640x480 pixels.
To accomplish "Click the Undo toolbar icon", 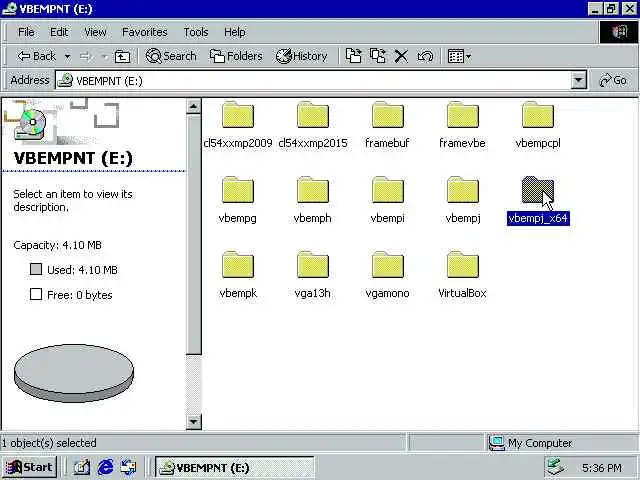I will point(425,56).
